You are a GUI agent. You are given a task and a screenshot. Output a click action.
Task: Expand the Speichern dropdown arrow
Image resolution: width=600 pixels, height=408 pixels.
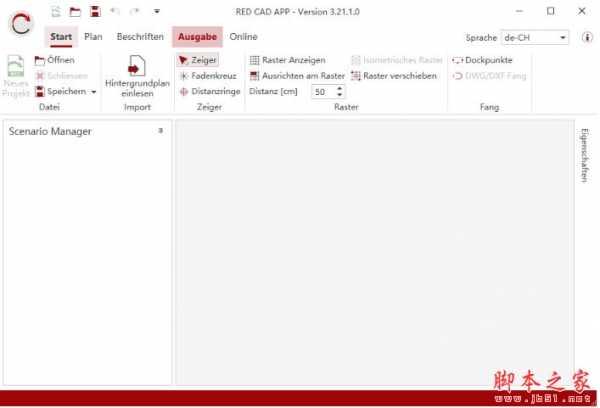point(94,92)
